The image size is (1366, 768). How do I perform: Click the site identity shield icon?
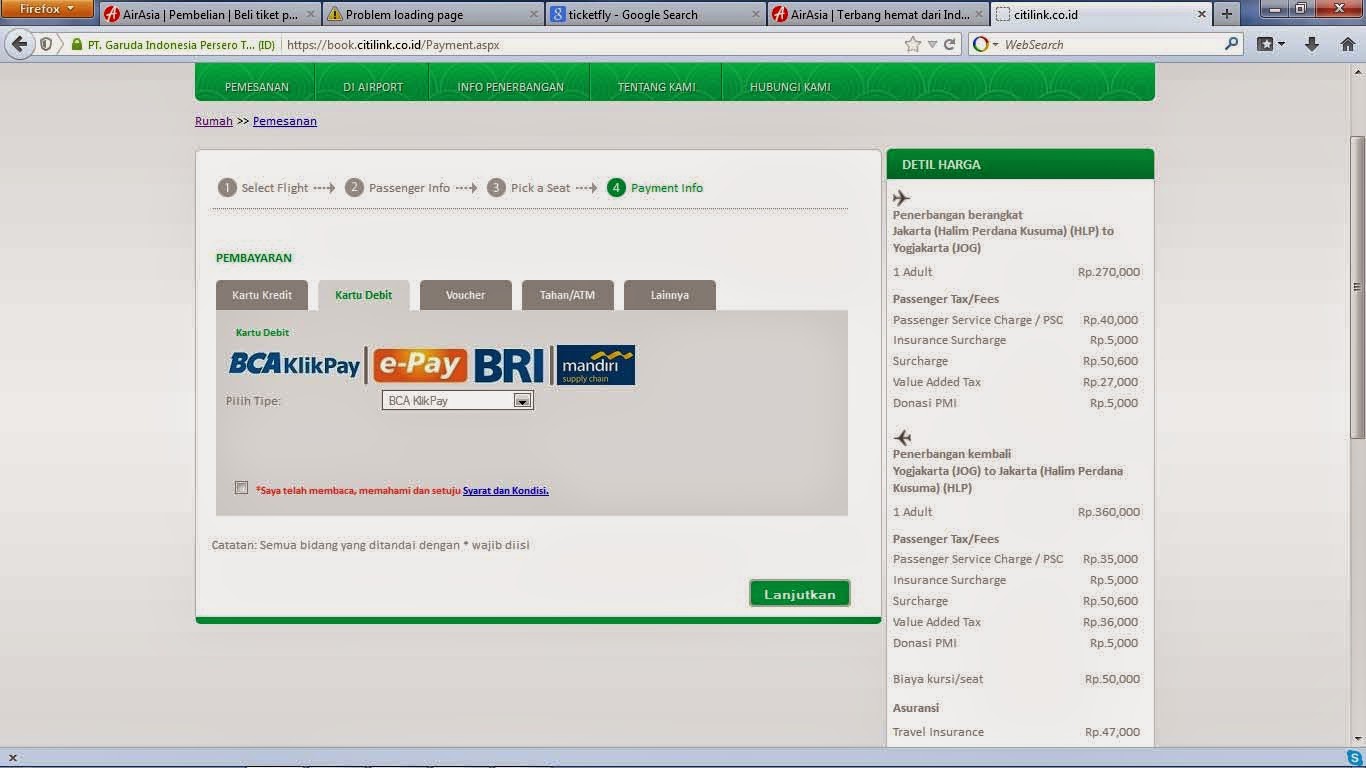(x=46, y=45)
